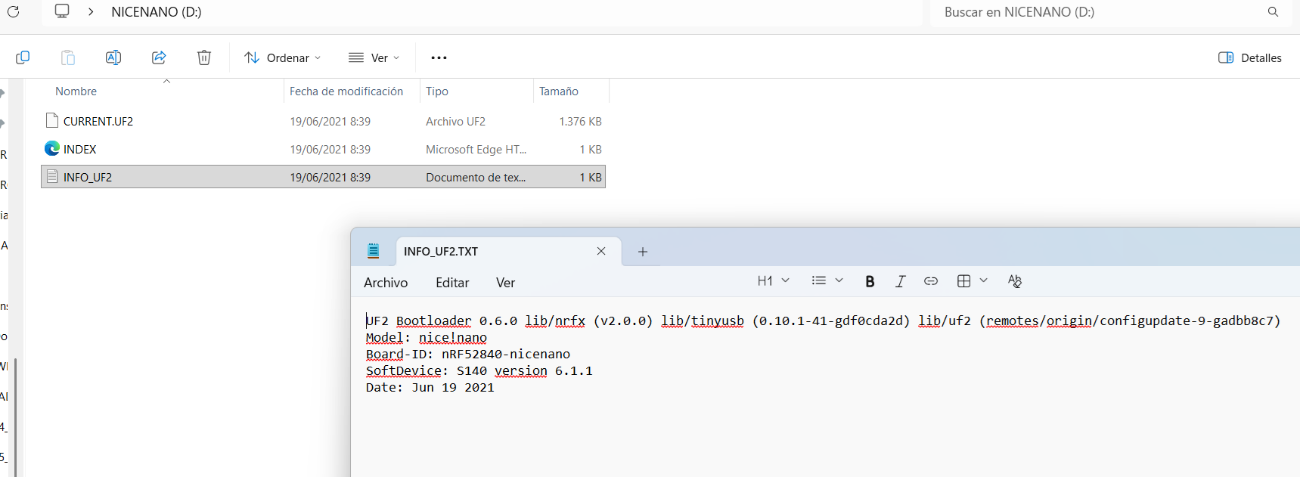Screen dimensions: 1300x477
Task: Click Archivo UF2 type cell
Action: 456,121
